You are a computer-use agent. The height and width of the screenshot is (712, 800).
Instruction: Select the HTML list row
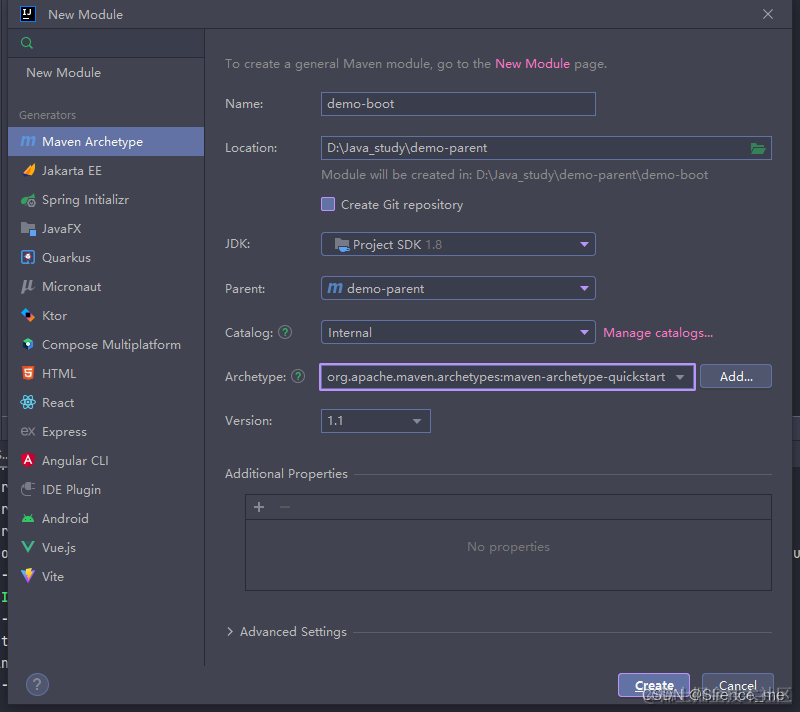[x=106, y=374]
